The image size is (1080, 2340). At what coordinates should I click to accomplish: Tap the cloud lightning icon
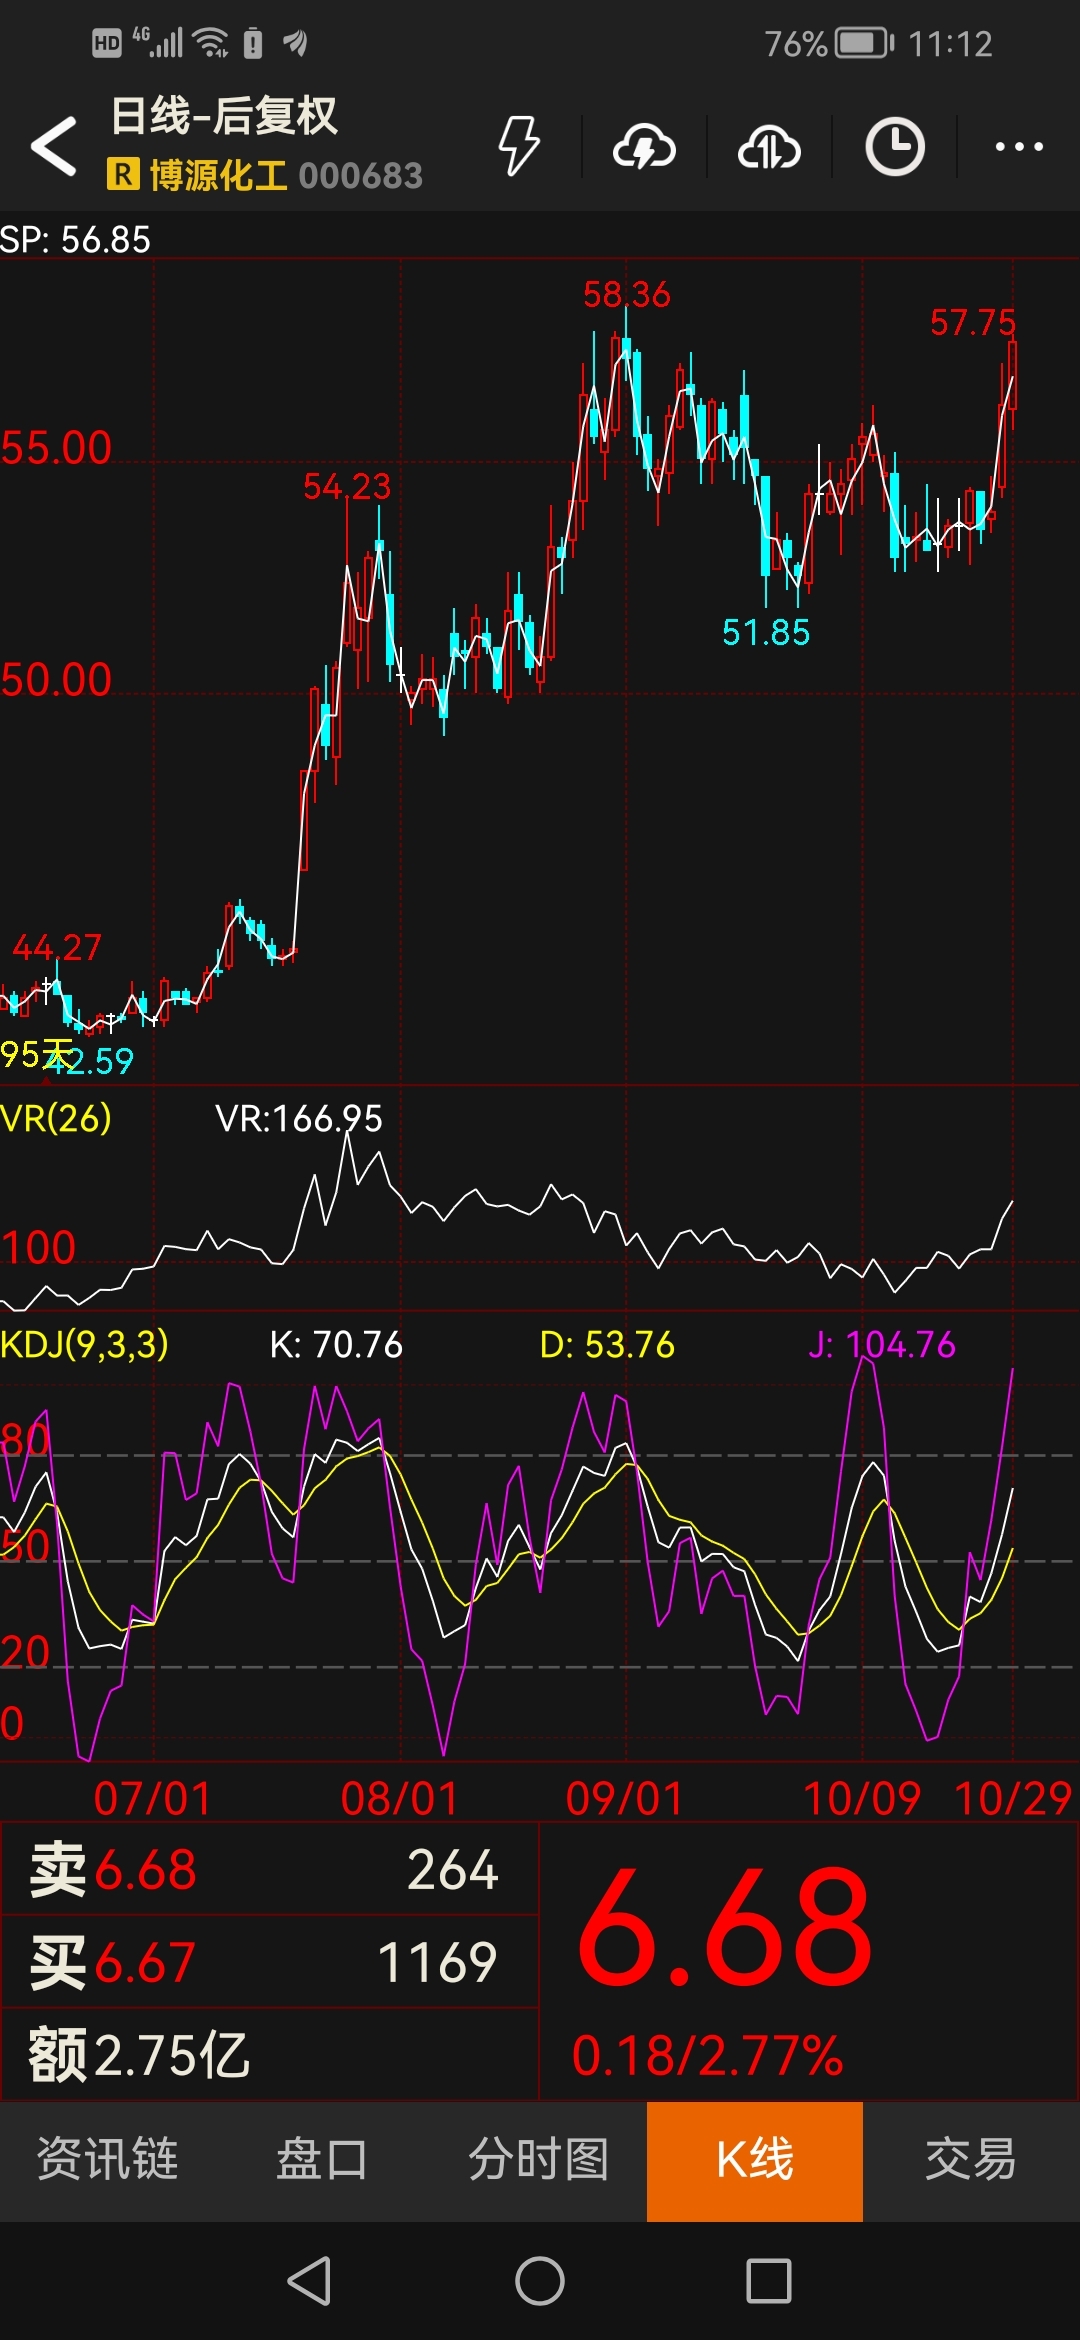(x=644, y=147)
